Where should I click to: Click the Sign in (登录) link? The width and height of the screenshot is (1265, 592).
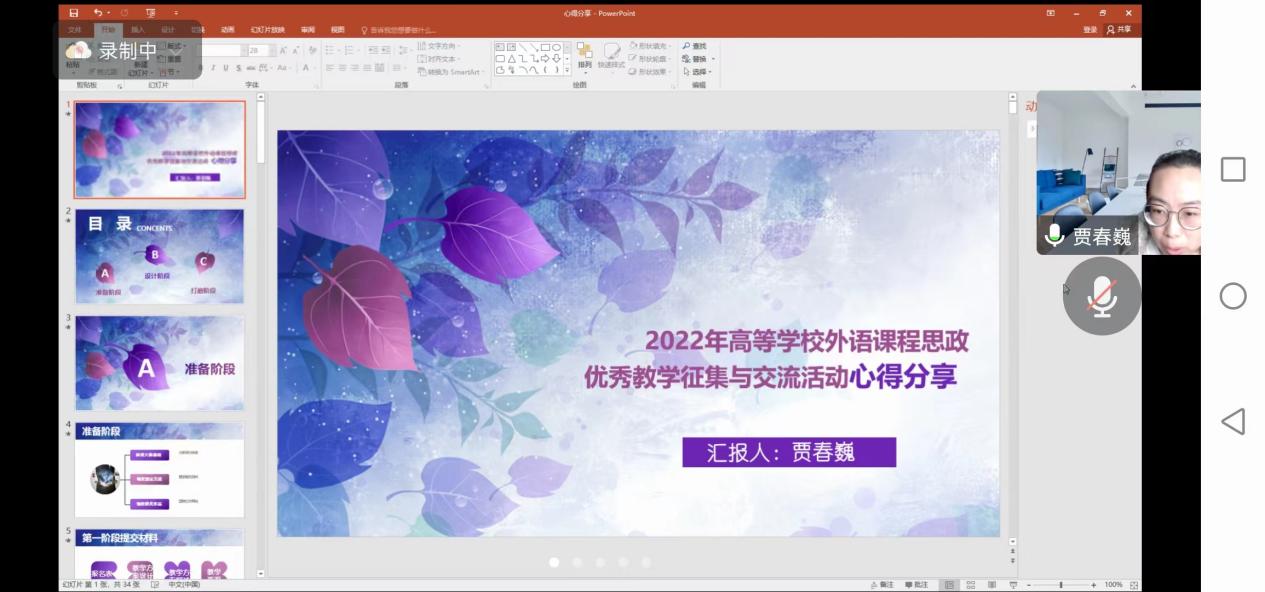pos(1089,30)
